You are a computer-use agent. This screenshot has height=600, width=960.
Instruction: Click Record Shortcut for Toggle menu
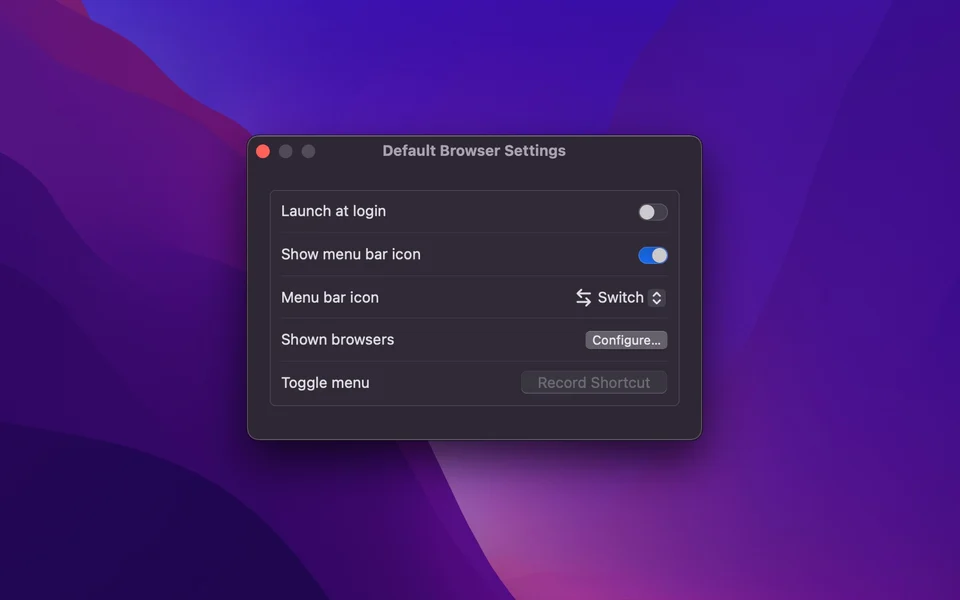click(x=594, y=383)
